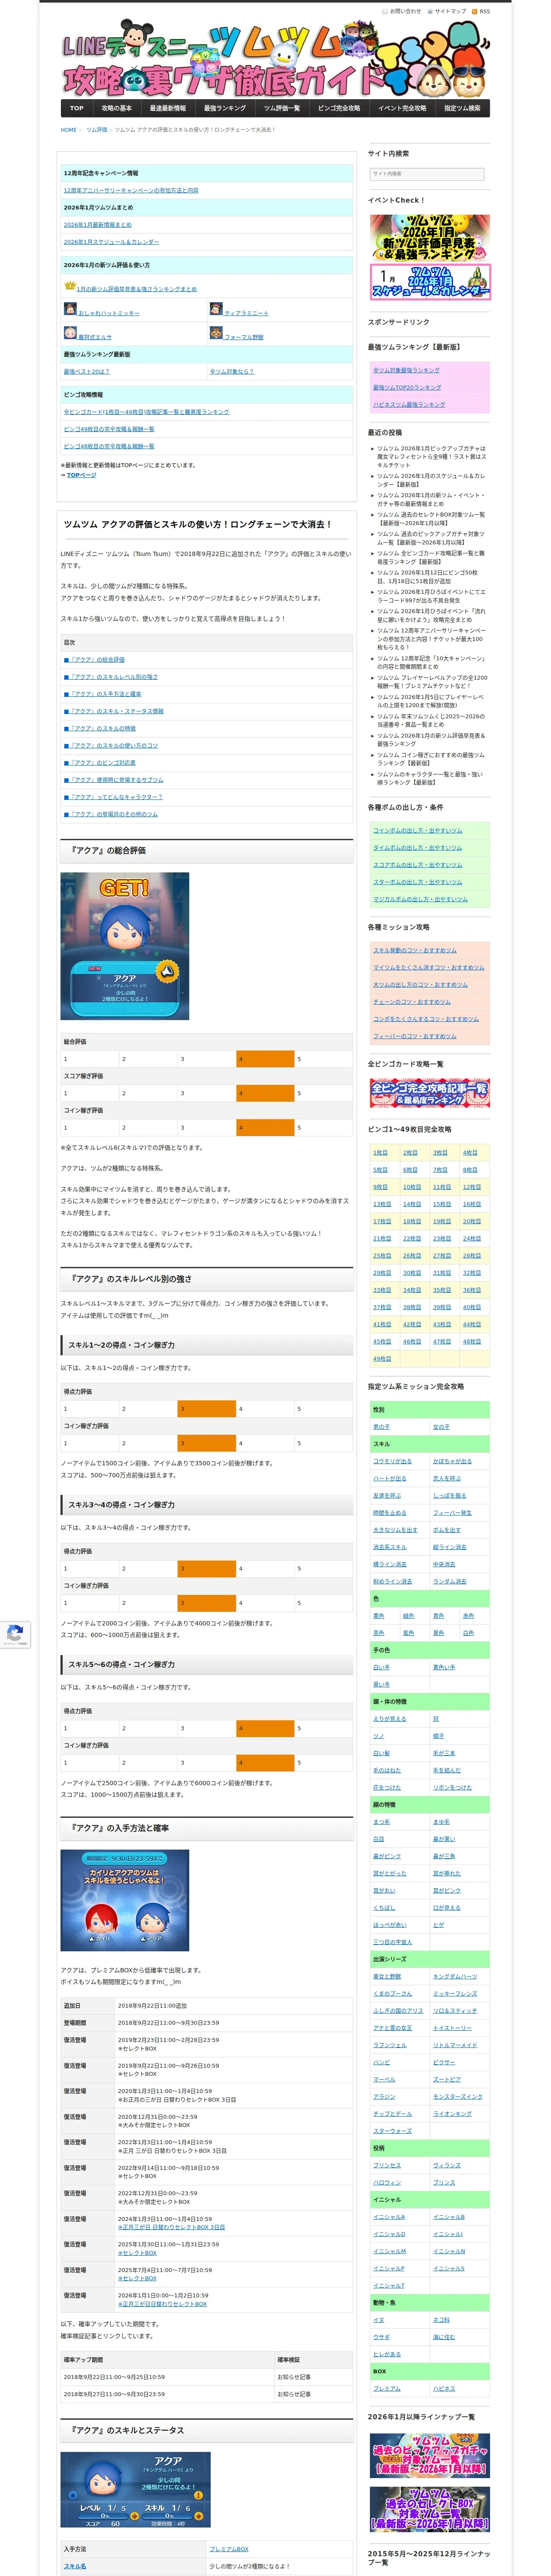The height and width of the screenshot is (2576, 551).
Task: Jump to 『アクア』の入手方法と確率 in contents
Action: (103, 694)
